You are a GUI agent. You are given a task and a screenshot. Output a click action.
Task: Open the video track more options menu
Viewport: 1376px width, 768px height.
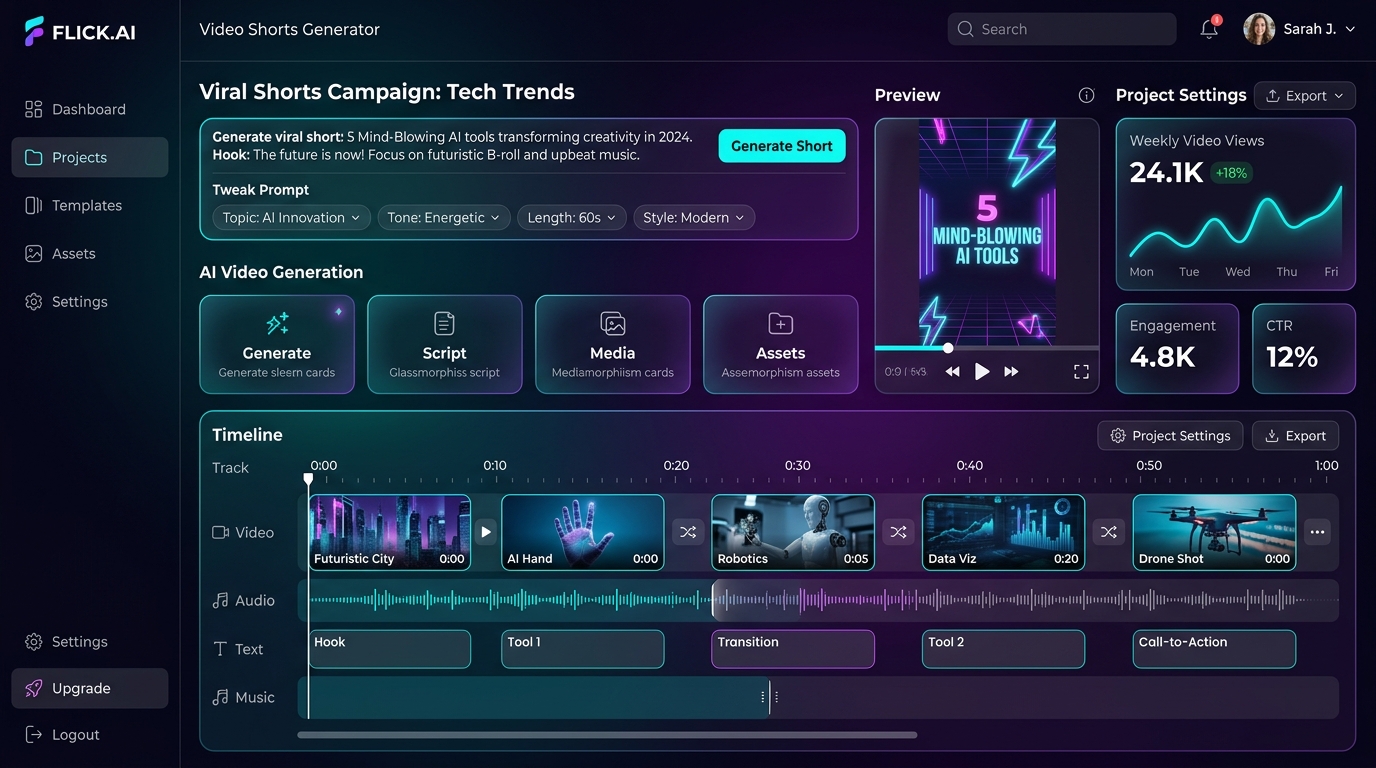coord(1318,532)
